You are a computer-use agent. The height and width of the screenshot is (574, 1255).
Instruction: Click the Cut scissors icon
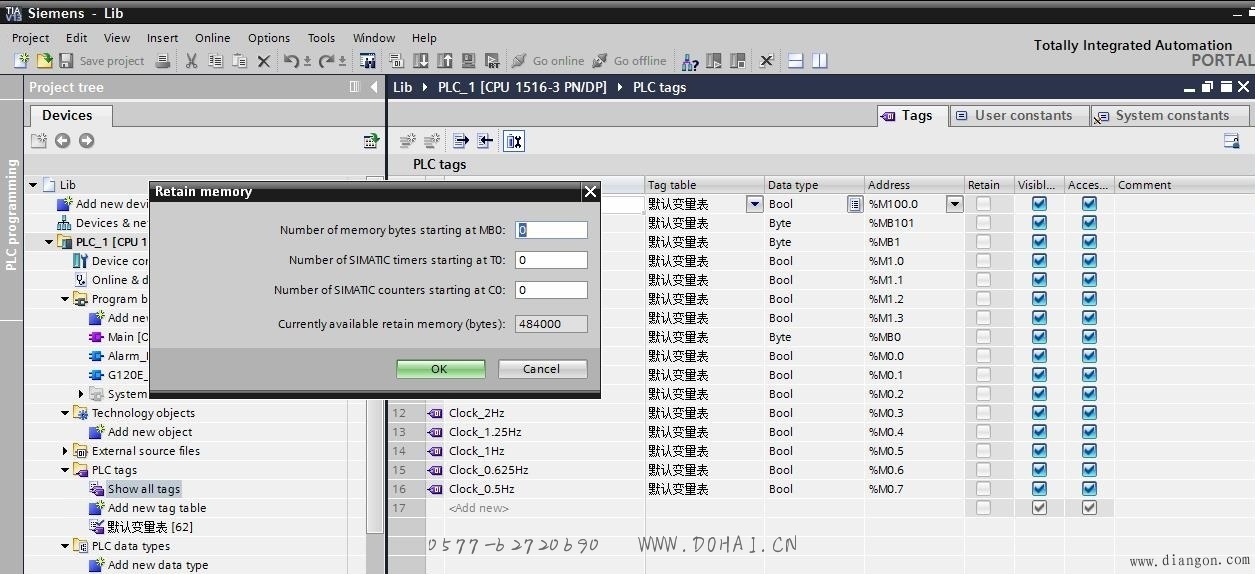(x=192, y=61)
